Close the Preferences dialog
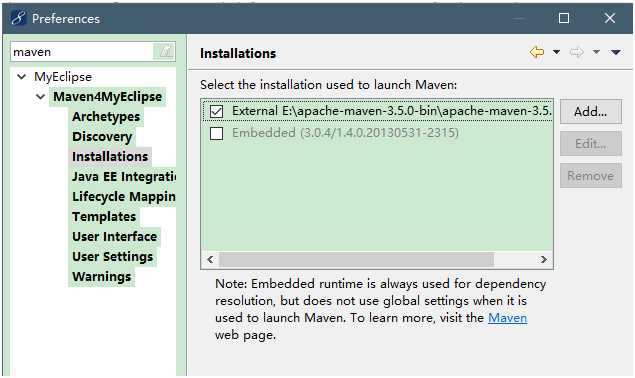635x378 pixels. (x=610, y=18)
